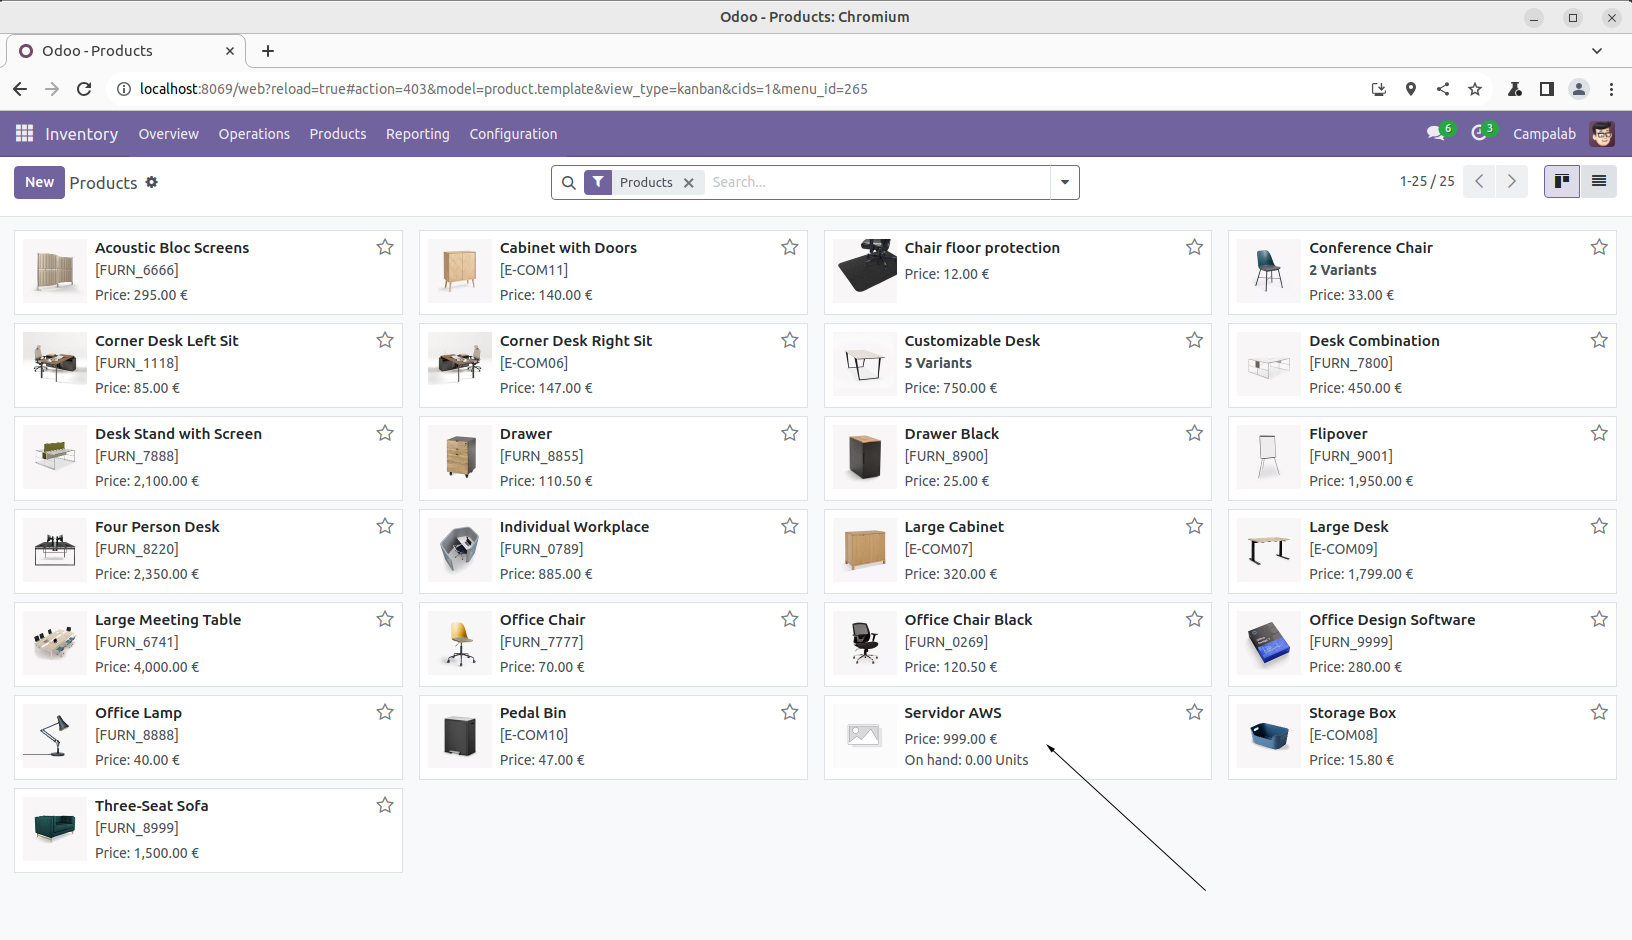This screenshot has width=1632, height=940.
Task: Remove the Products filter tag
Action: [x=688, y=183]
